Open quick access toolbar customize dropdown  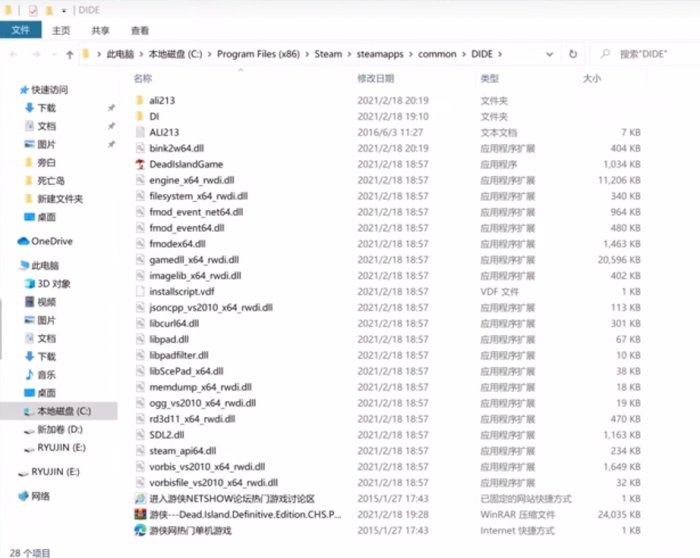coord(64,10)
